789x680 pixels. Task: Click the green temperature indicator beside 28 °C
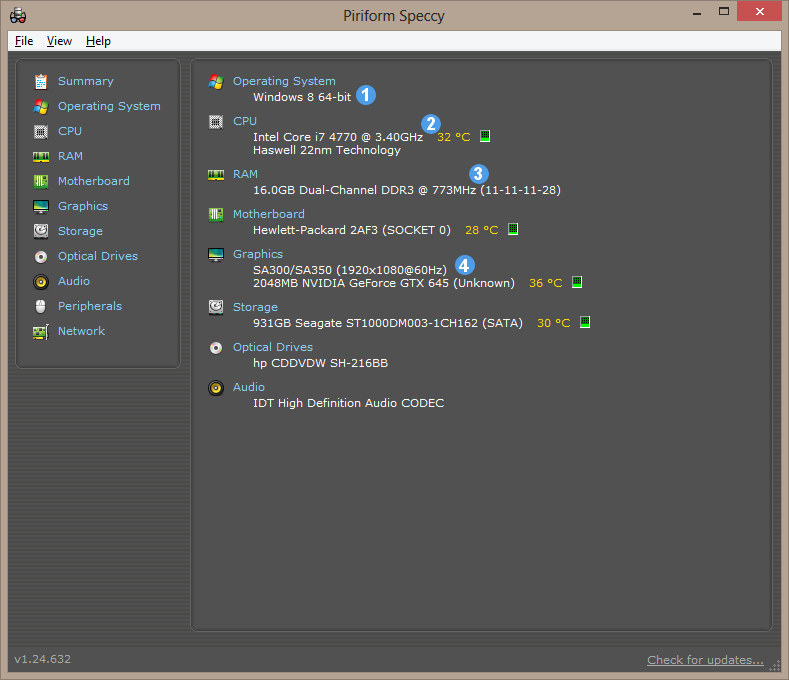513,229
